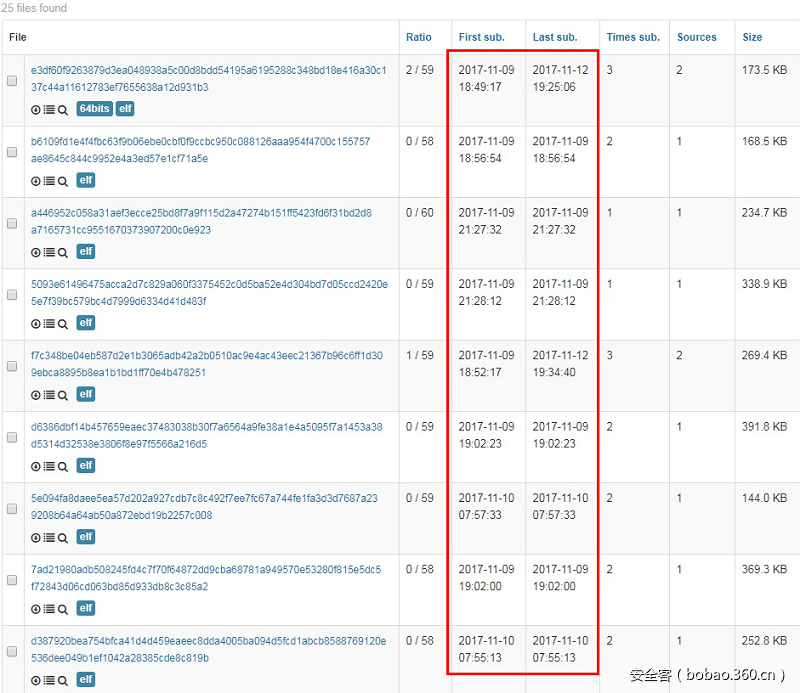Viewport: 800px width, 693px height.
Task: Click download icon under hash e3df60f9263879d3
Action: pos(36,109)
